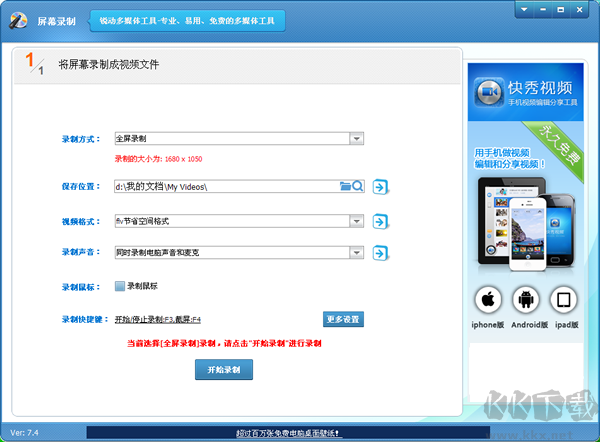Expand the 视频格式 dropdown arrow

[x=357, y=221]
